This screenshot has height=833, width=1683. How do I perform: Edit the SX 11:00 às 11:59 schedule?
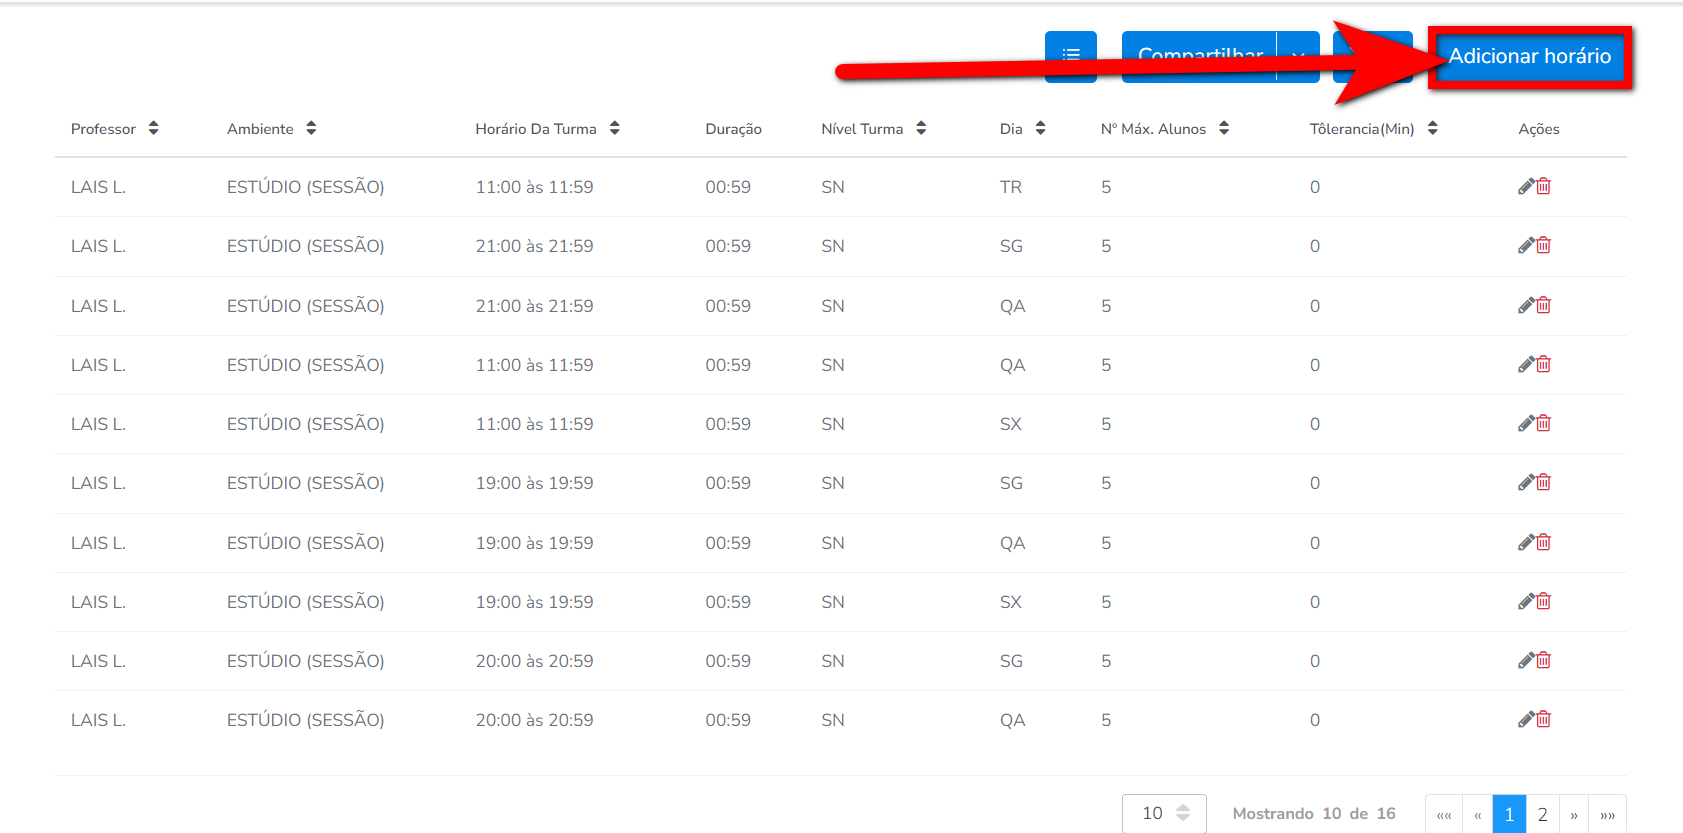(1526, 424)
